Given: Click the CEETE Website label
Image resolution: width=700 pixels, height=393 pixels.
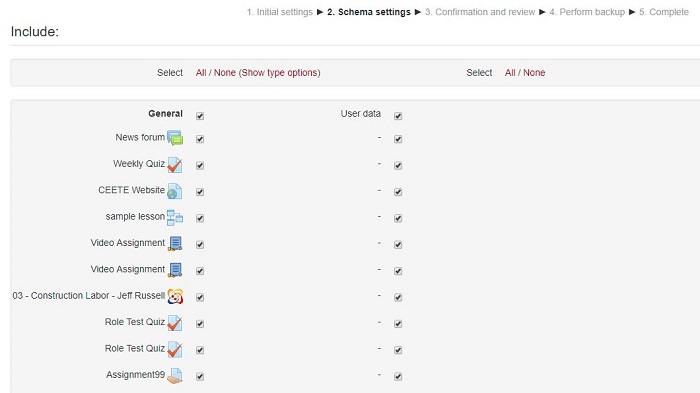Looking at the screenshot, I should click(132, 190).
